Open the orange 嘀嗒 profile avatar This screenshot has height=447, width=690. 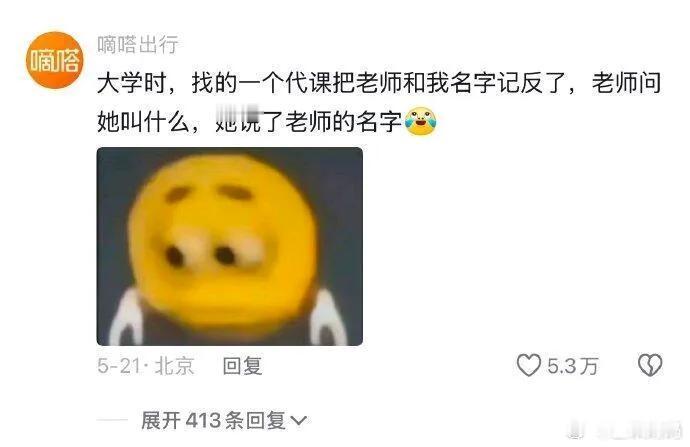[54, 60]
